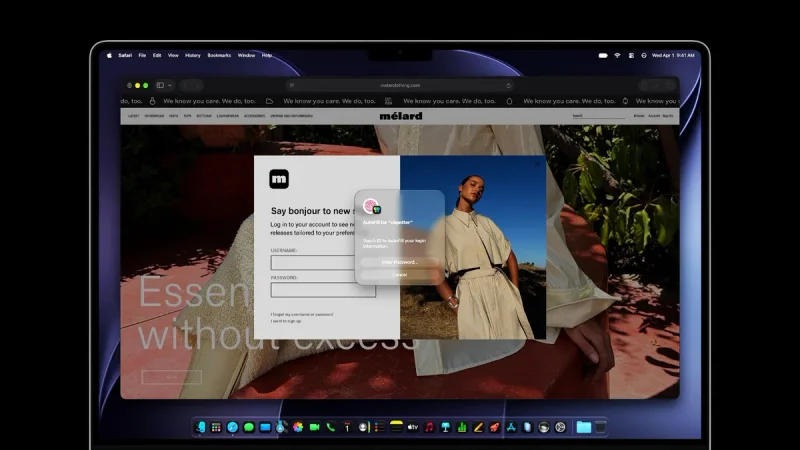Click the PASSWORD input field

point(323,290)
